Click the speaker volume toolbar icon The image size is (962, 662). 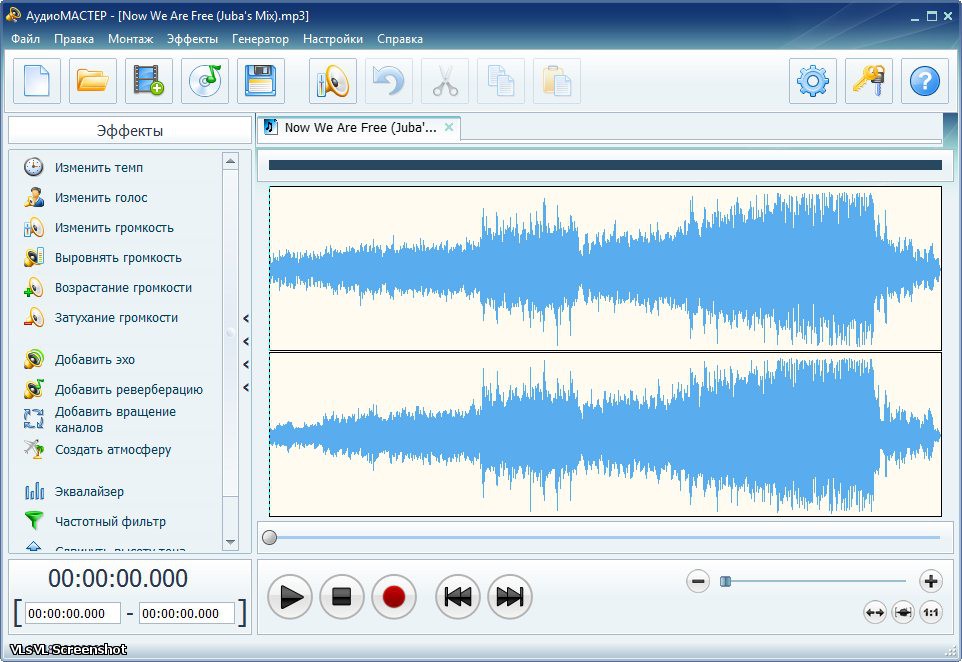pyautogui.click(x=333, y=81)
